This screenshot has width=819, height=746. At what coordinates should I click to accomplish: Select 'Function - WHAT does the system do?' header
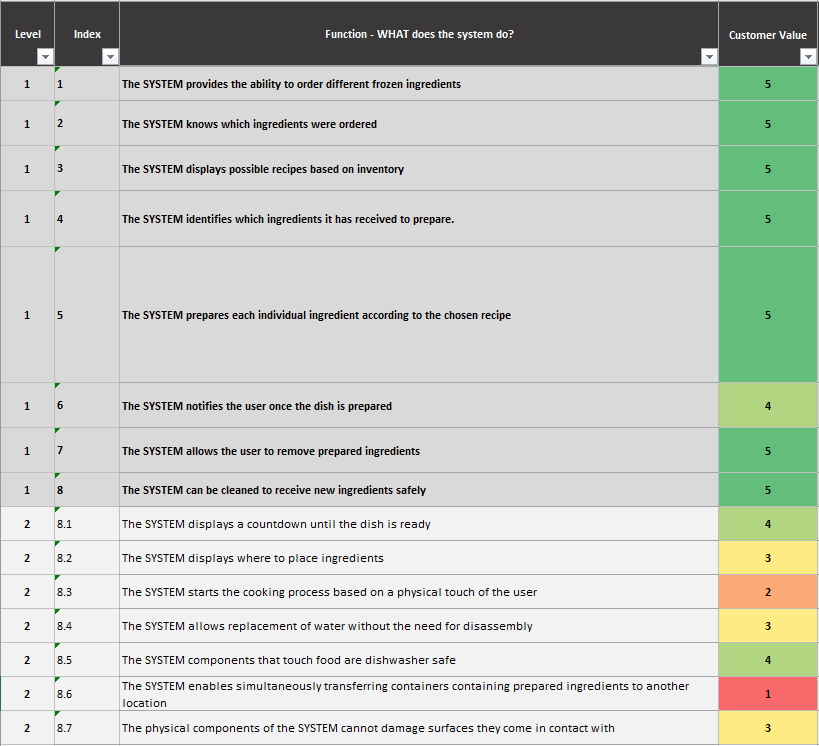[x=419, y=34]
